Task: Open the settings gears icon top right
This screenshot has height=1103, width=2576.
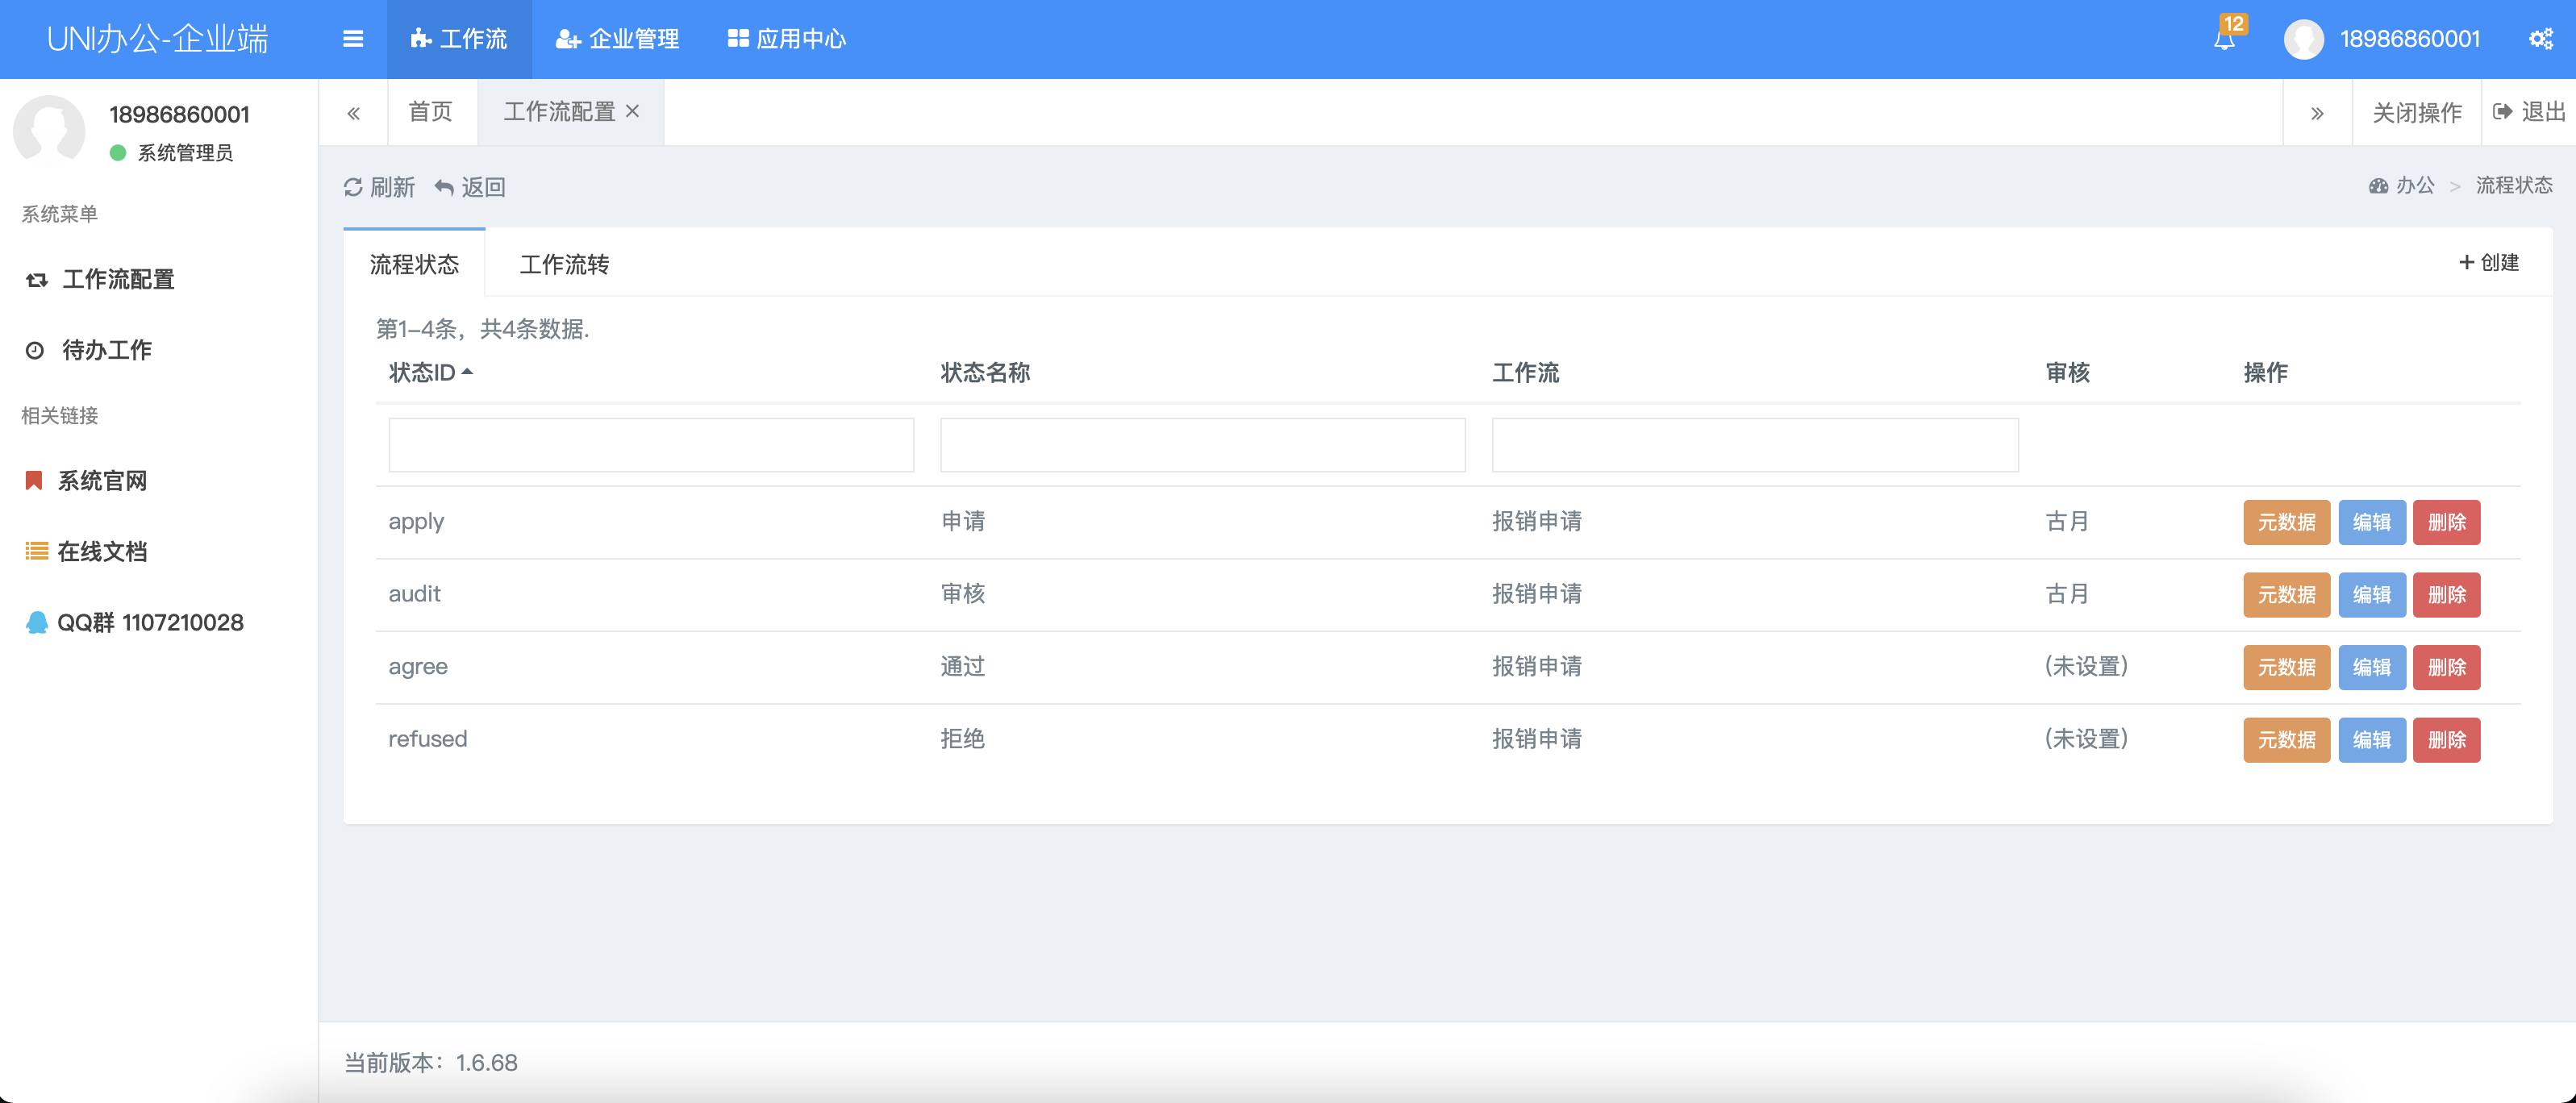Action: [2540, 39]
